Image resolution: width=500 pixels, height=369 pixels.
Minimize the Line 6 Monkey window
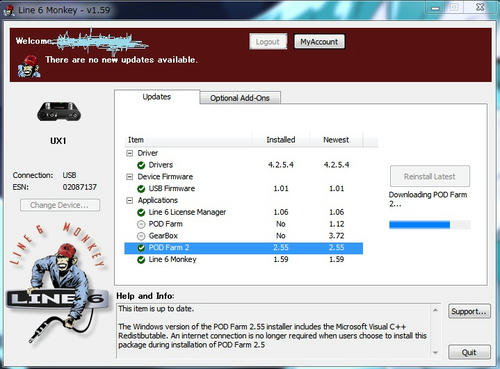point(436,8)
